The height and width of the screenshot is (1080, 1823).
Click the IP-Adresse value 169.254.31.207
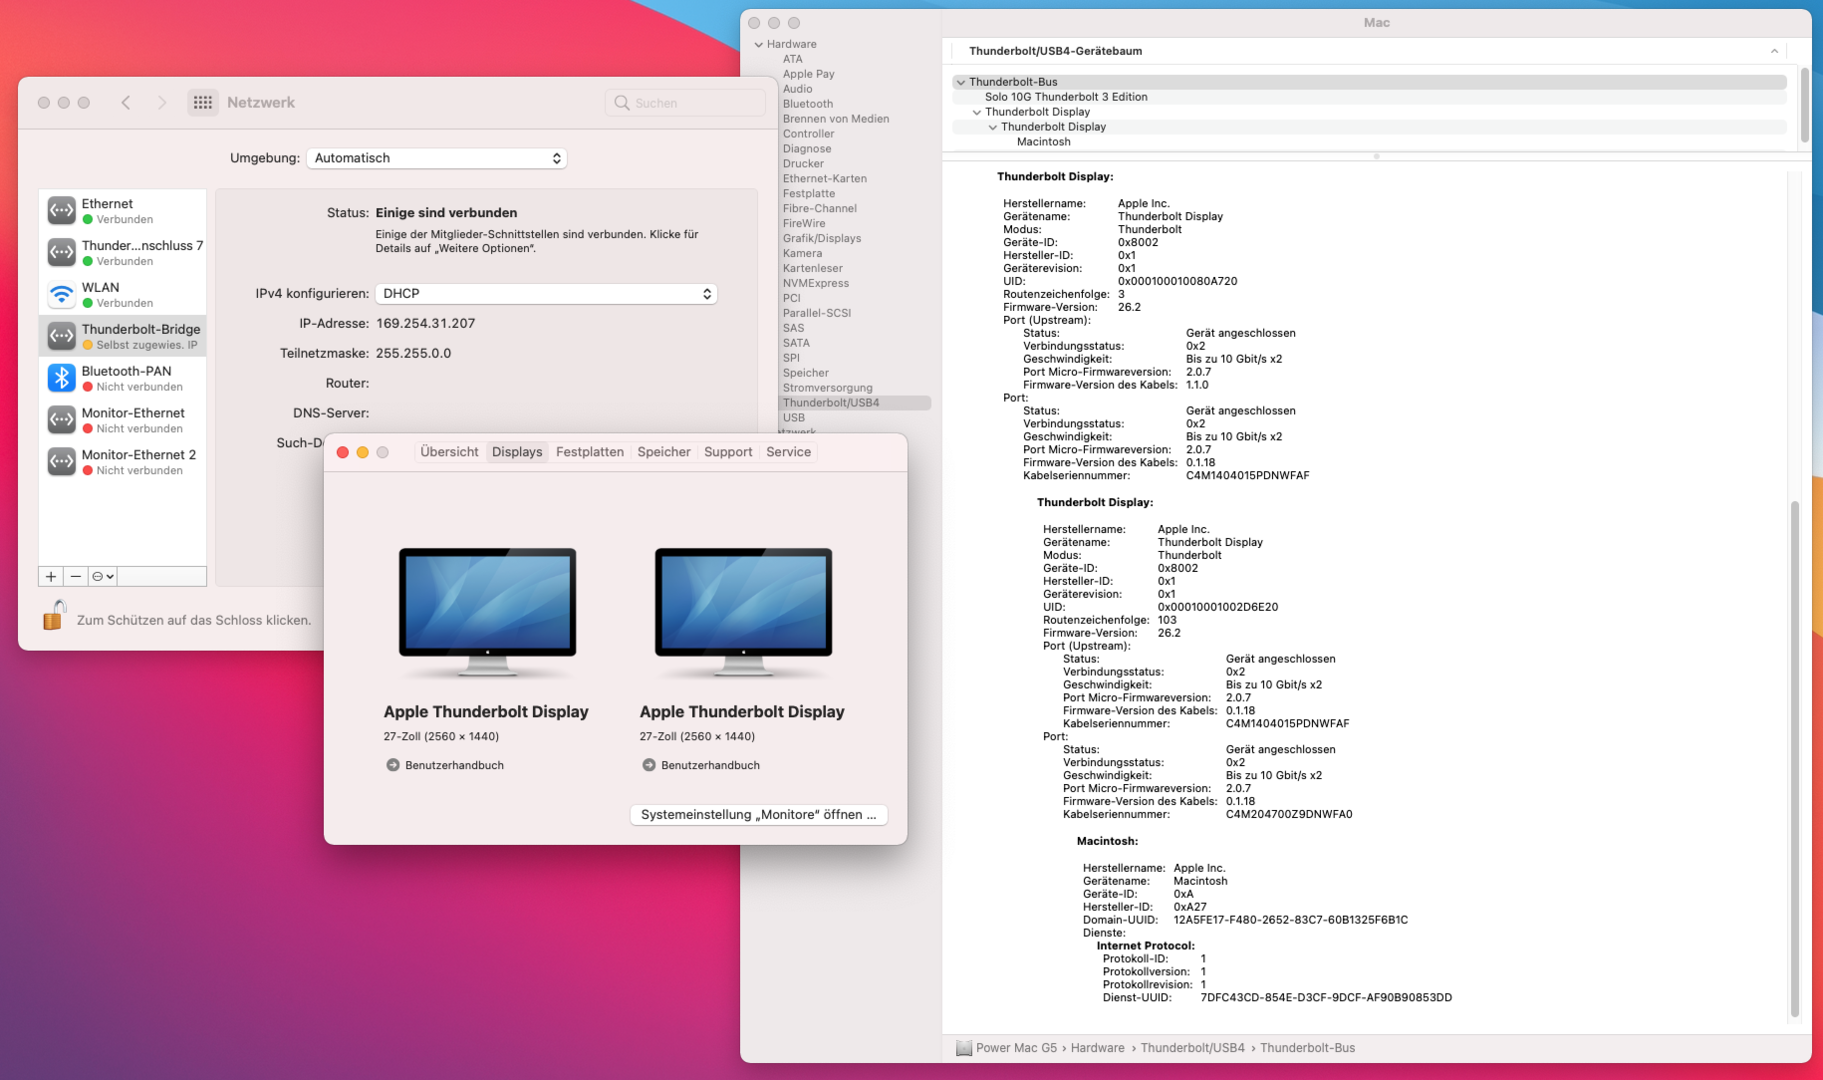click(x=426, y=323)
